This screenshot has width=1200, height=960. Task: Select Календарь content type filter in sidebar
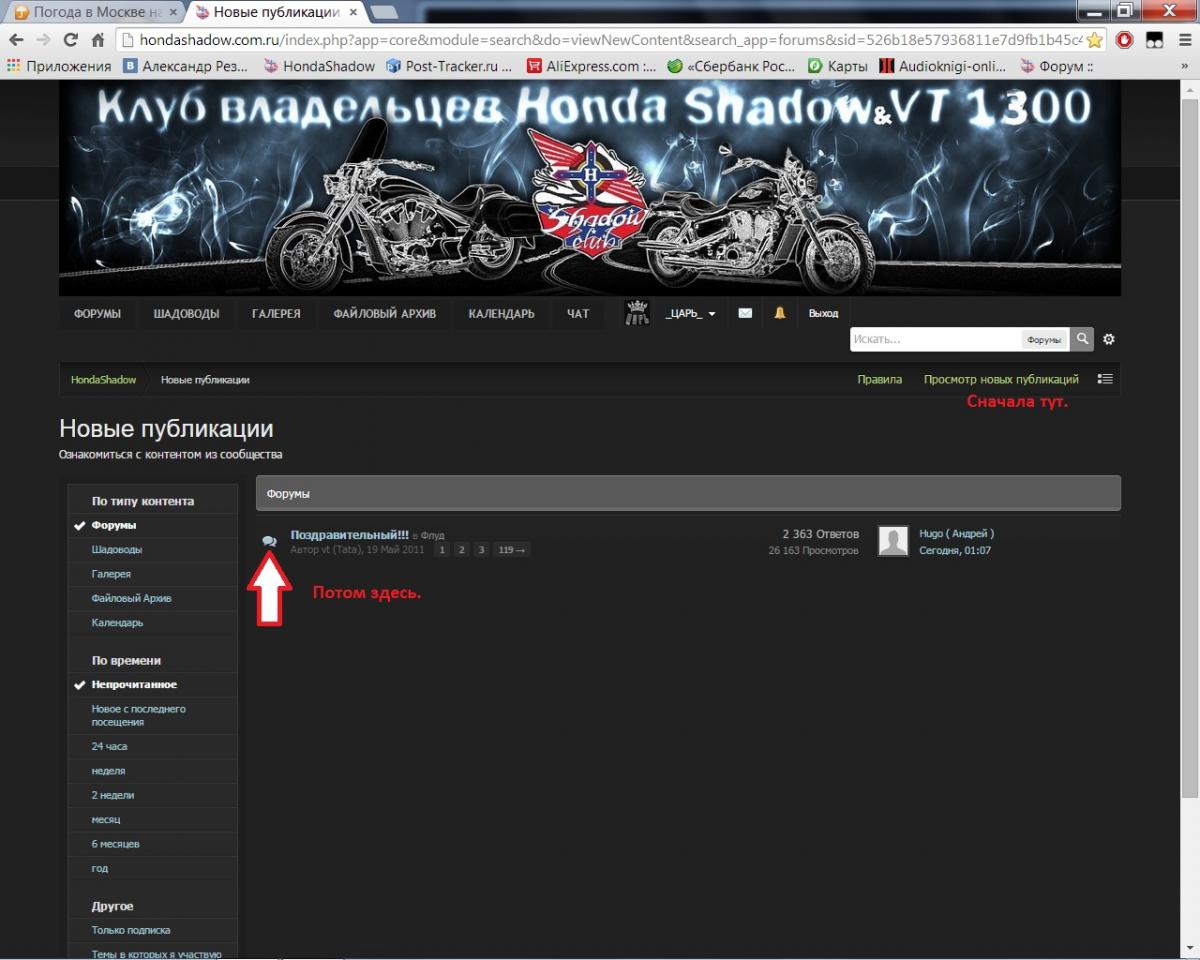click(118, 623)
